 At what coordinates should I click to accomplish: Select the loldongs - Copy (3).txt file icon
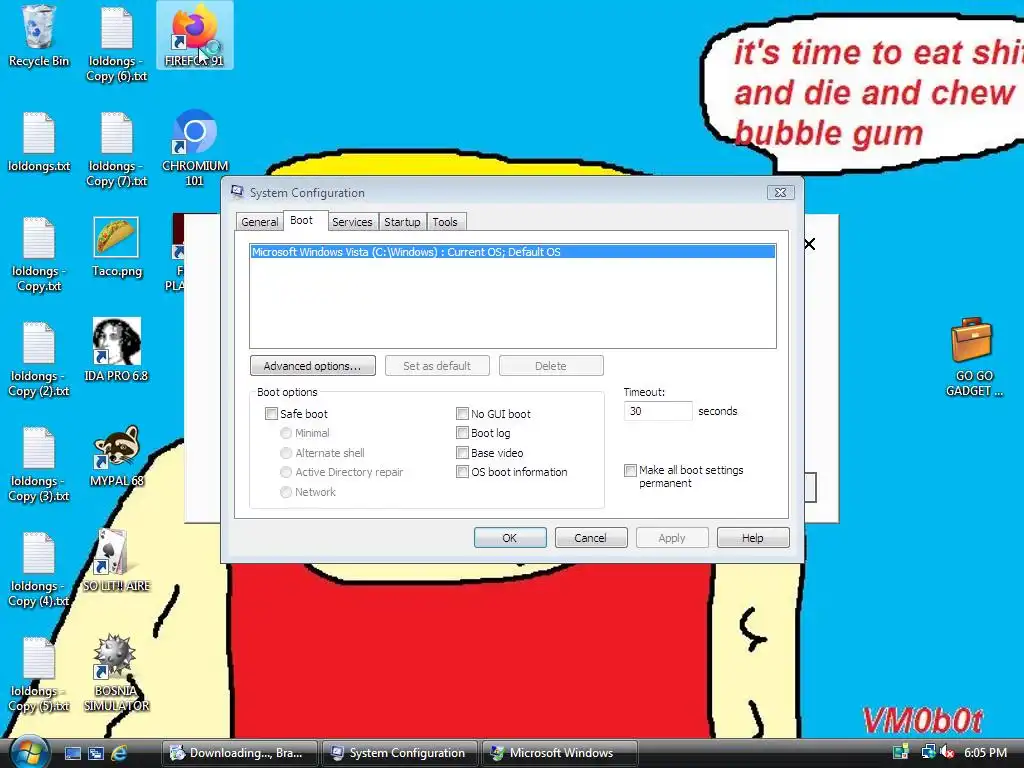pos(39,464)
